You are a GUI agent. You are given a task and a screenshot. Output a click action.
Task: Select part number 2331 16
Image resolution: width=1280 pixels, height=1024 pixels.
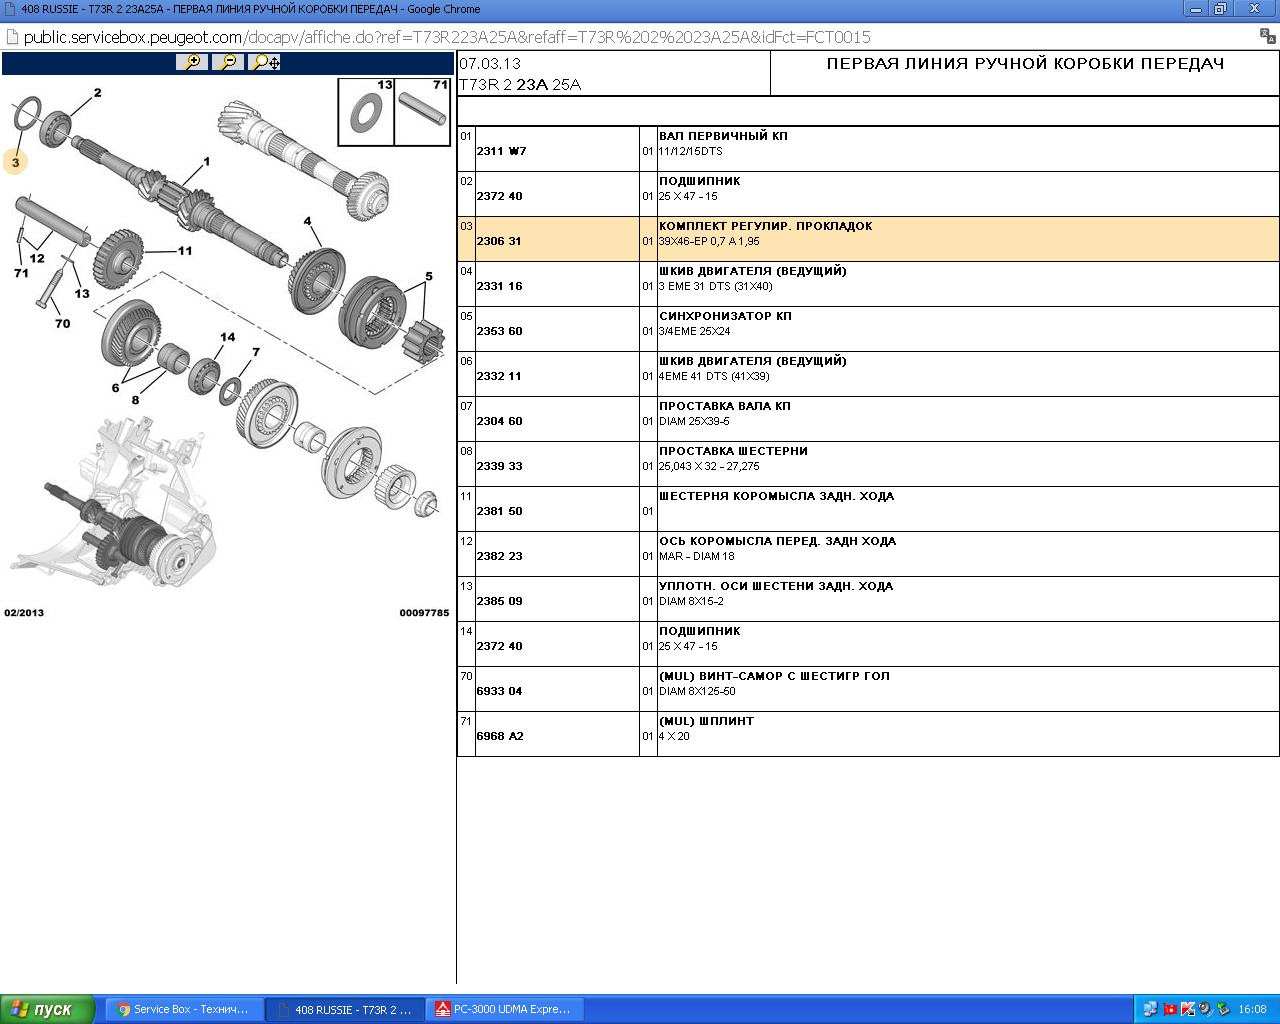(499, 286)
